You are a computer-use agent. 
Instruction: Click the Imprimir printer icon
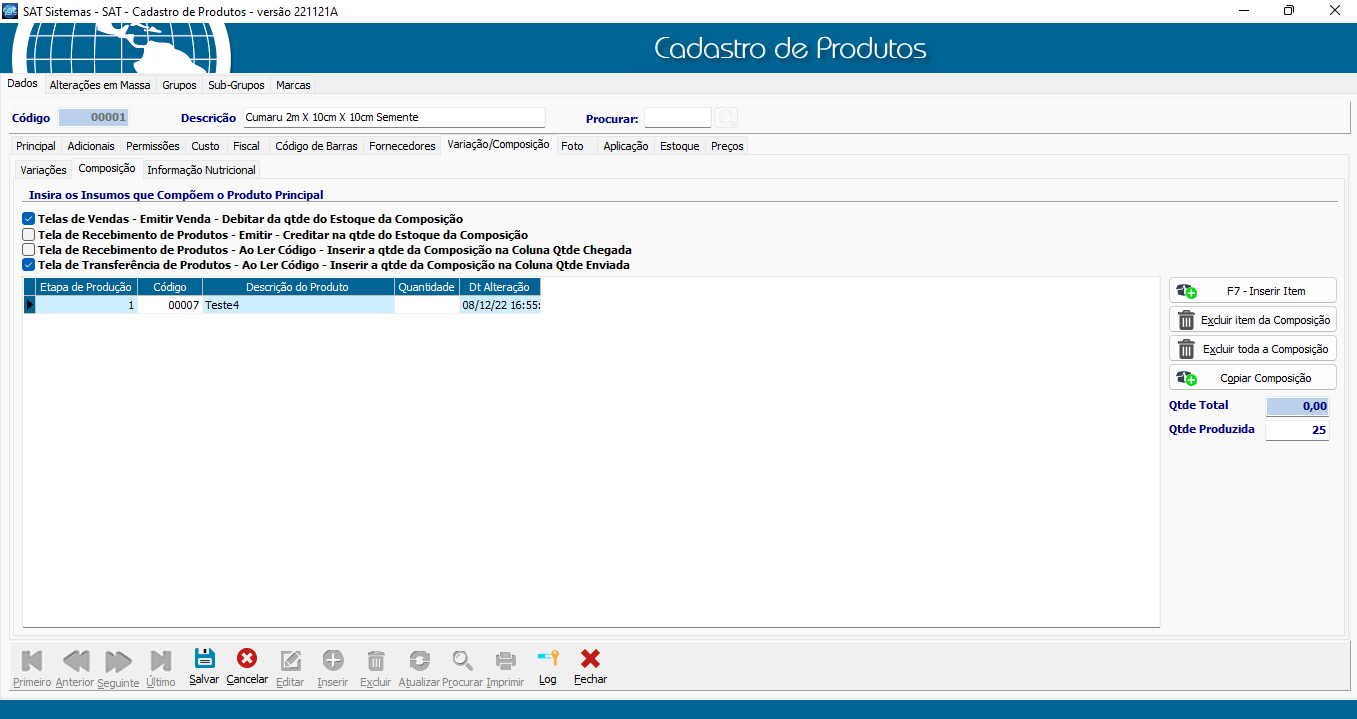(505, 660)
